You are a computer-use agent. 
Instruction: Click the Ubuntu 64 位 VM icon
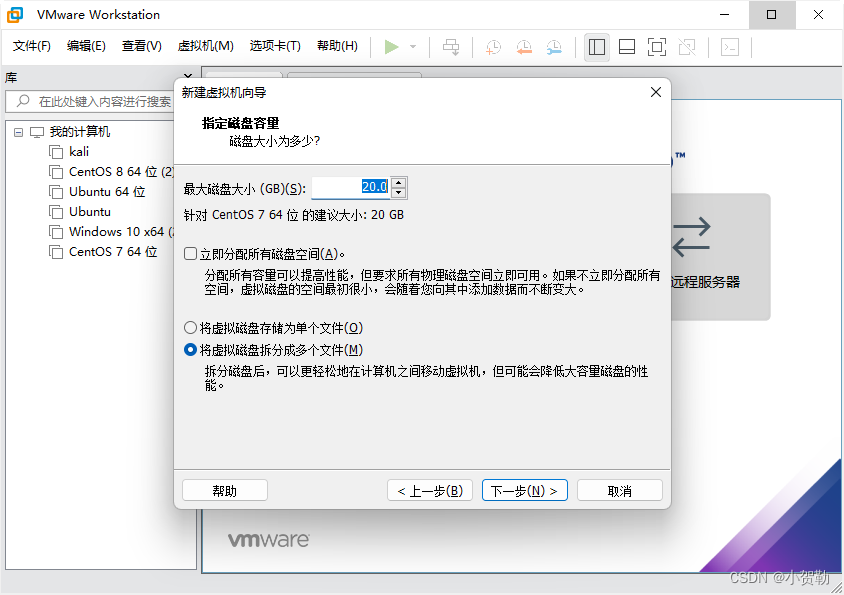tap(56, 192)
